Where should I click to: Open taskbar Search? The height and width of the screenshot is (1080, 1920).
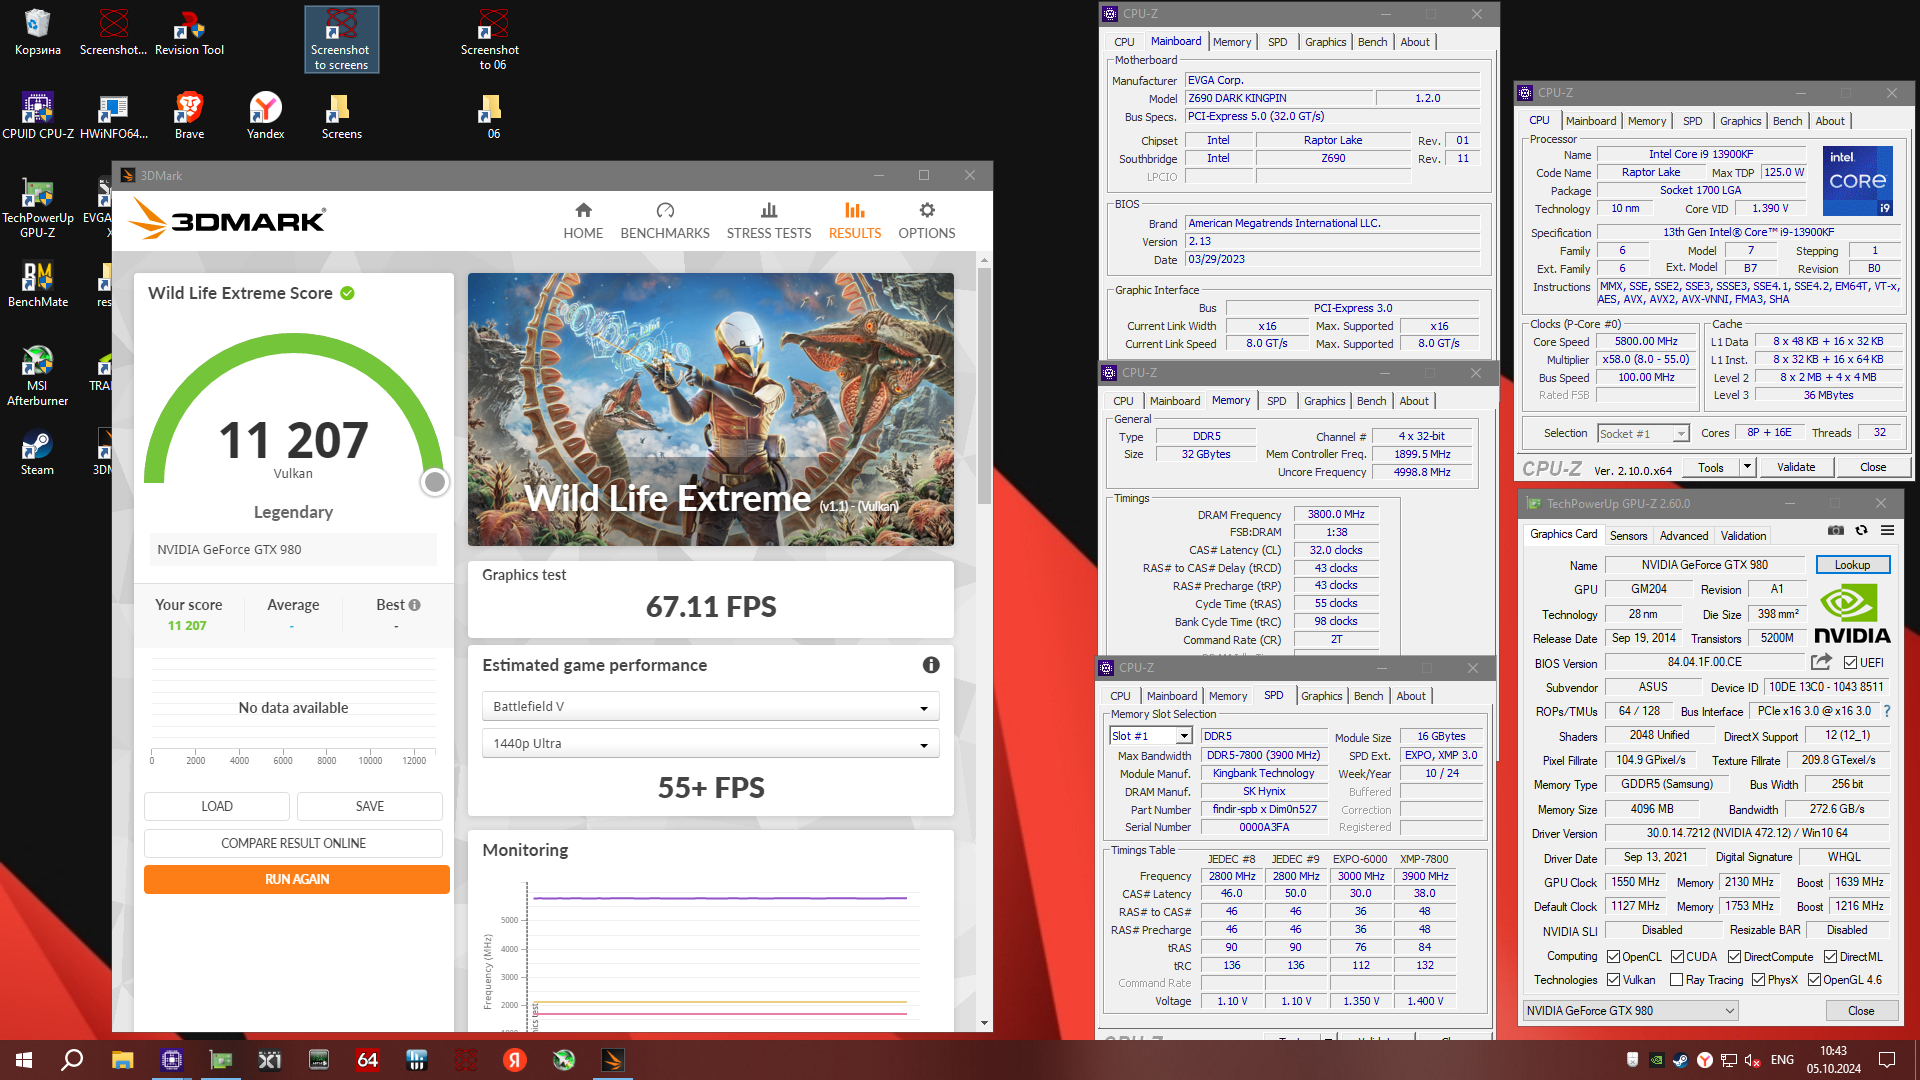click(72, 1060)
